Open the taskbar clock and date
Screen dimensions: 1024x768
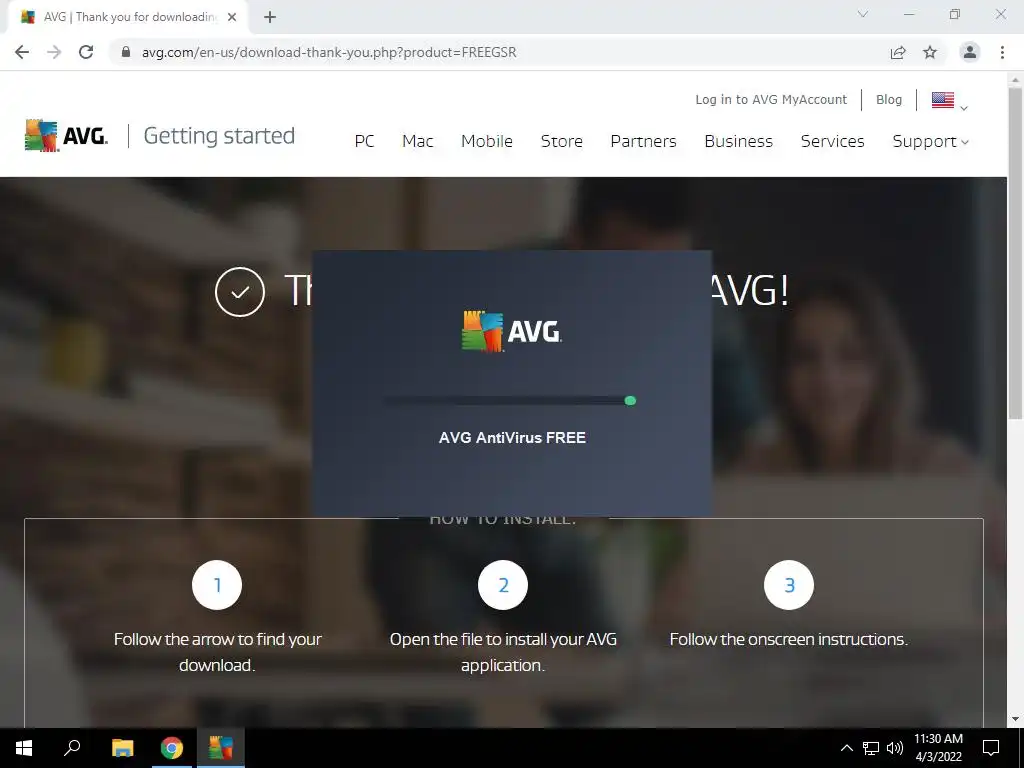(x=938, y=748)
